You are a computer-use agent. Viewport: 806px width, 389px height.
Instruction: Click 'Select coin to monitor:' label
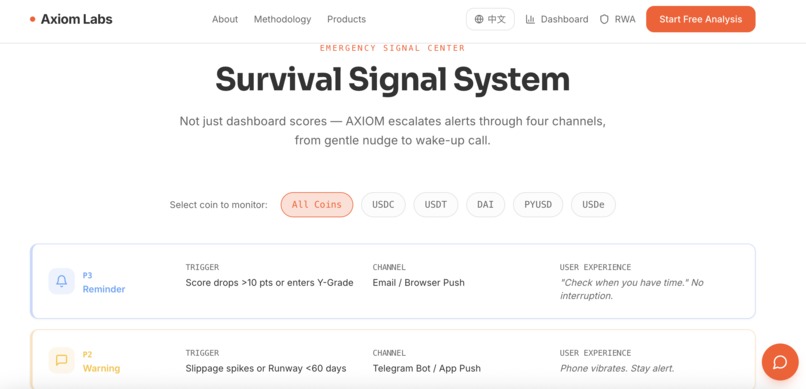[x=218, y=205]
